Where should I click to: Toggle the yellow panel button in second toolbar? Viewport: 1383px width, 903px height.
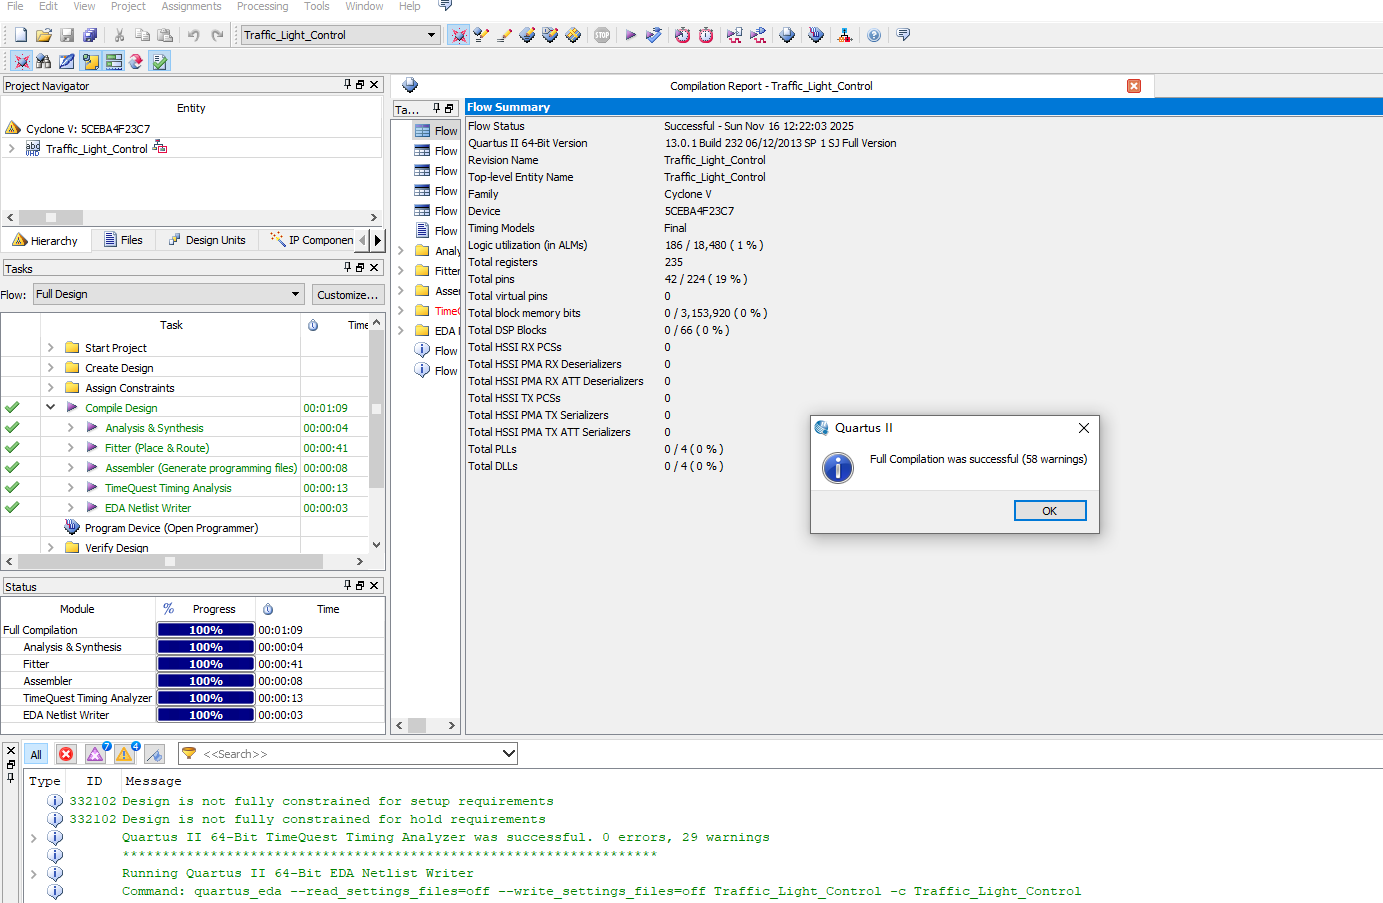click(x=90, y=61)
